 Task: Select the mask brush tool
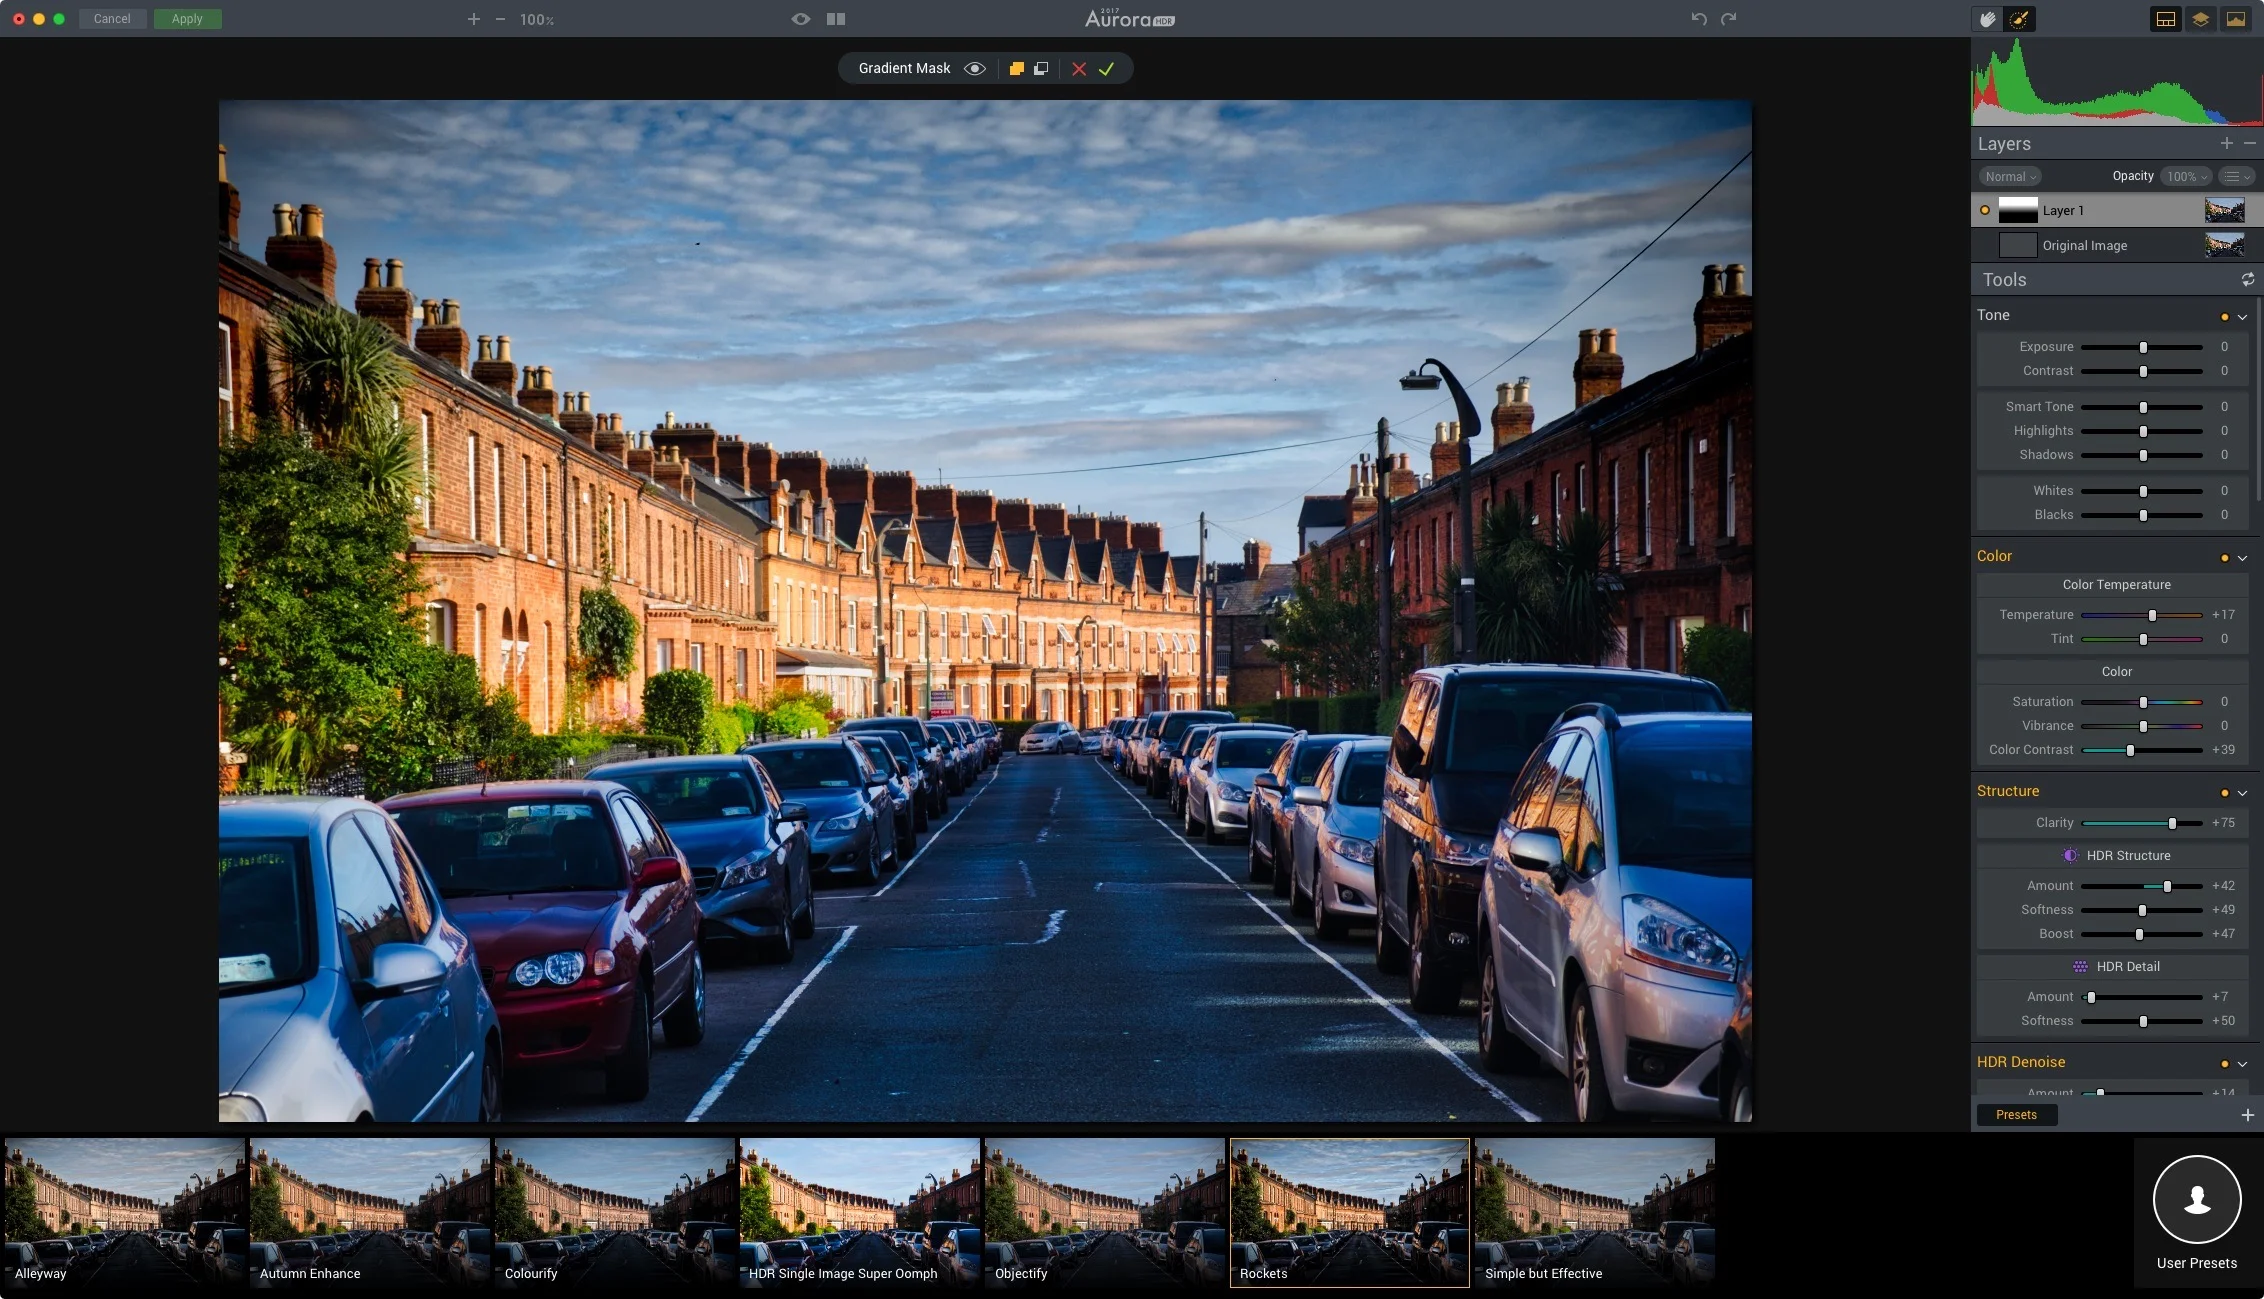2019,19
